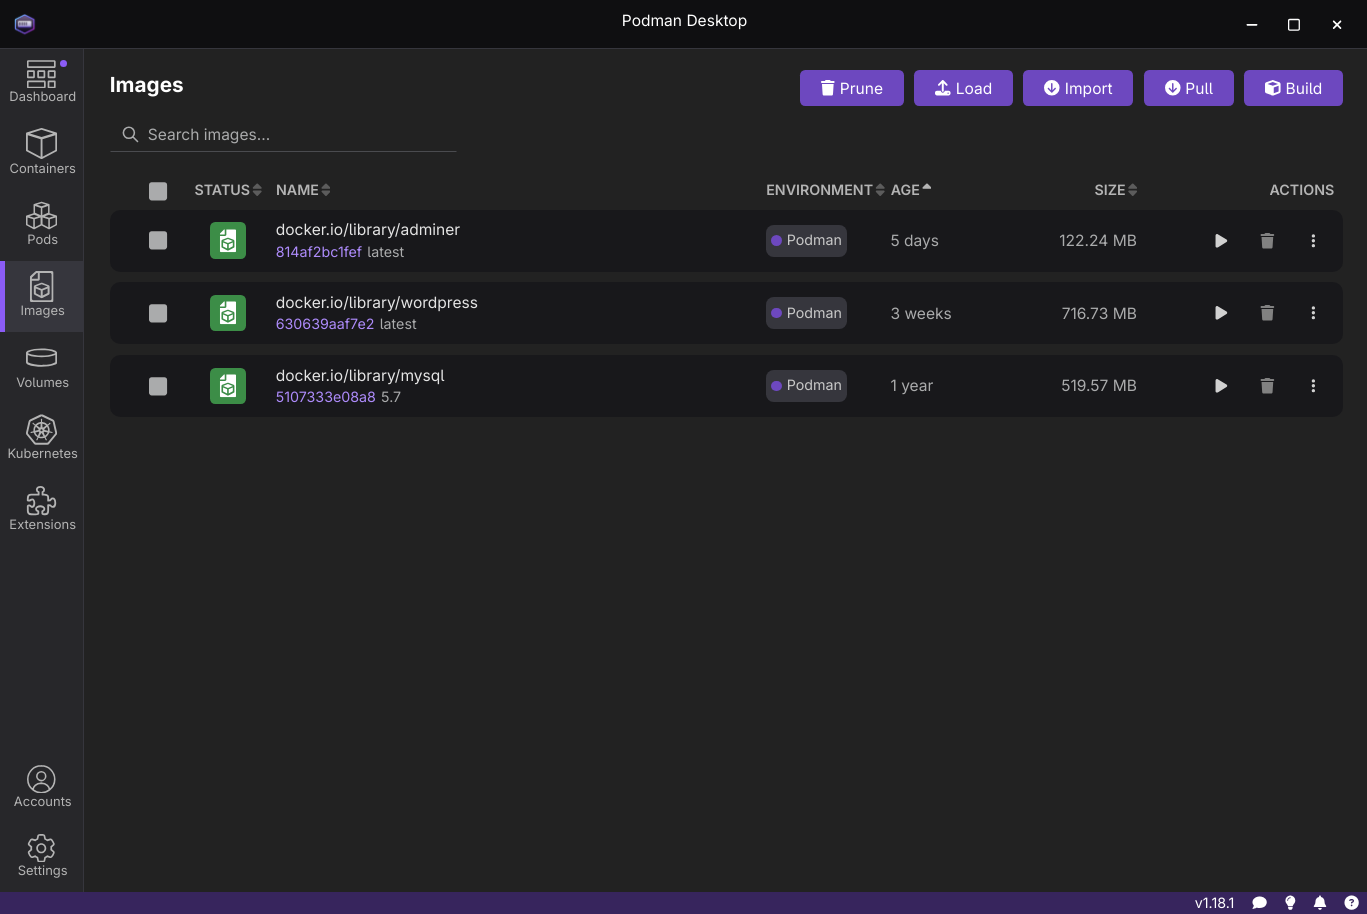Open Containers view from sidebar

pyautogui.click(x=42, y=152)
